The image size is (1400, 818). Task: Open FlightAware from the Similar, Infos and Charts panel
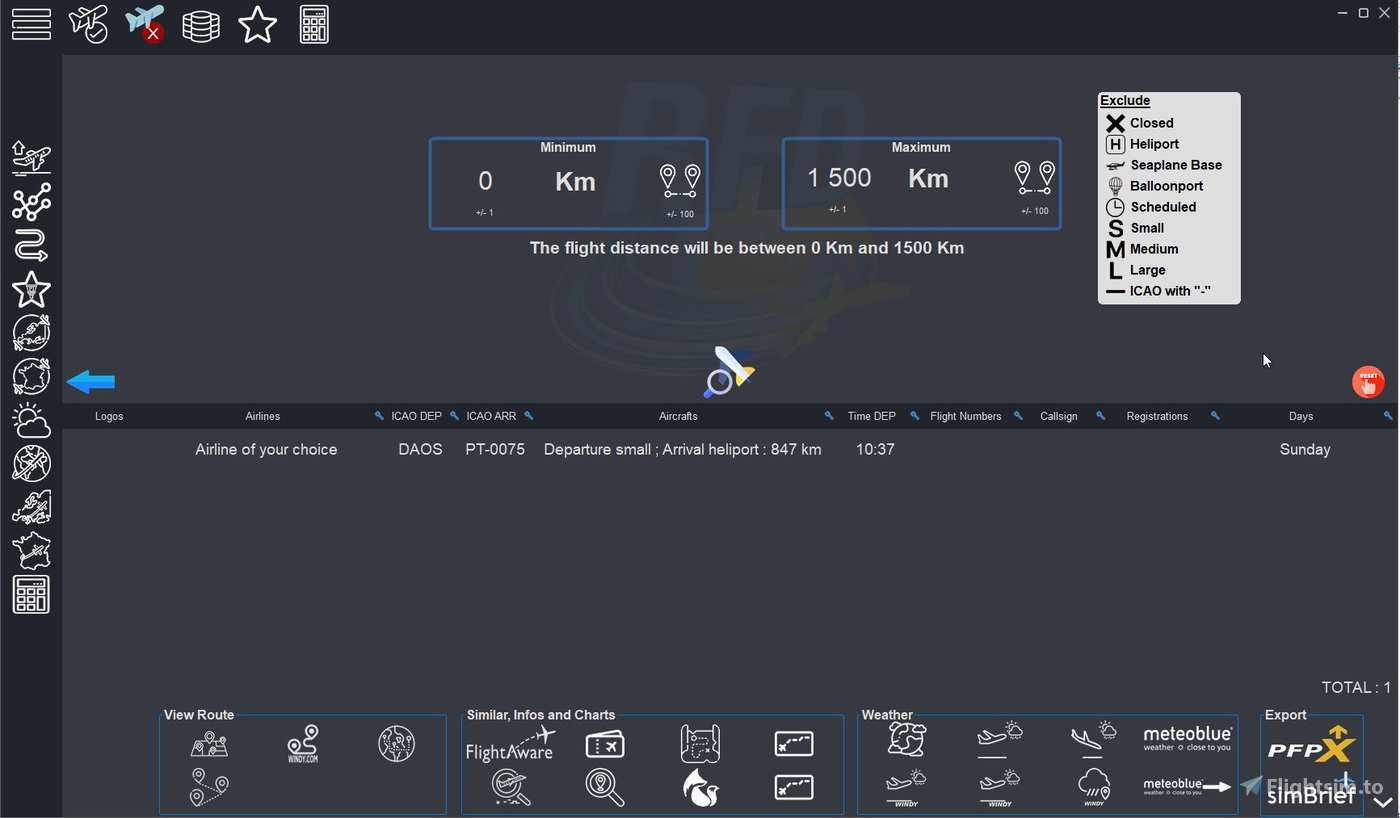(x=510, y=744)
